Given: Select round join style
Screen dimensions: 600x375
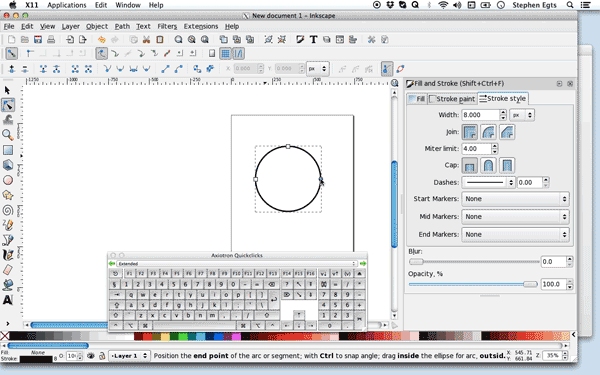Looking at the screenshot, I should tap(488, 132).
